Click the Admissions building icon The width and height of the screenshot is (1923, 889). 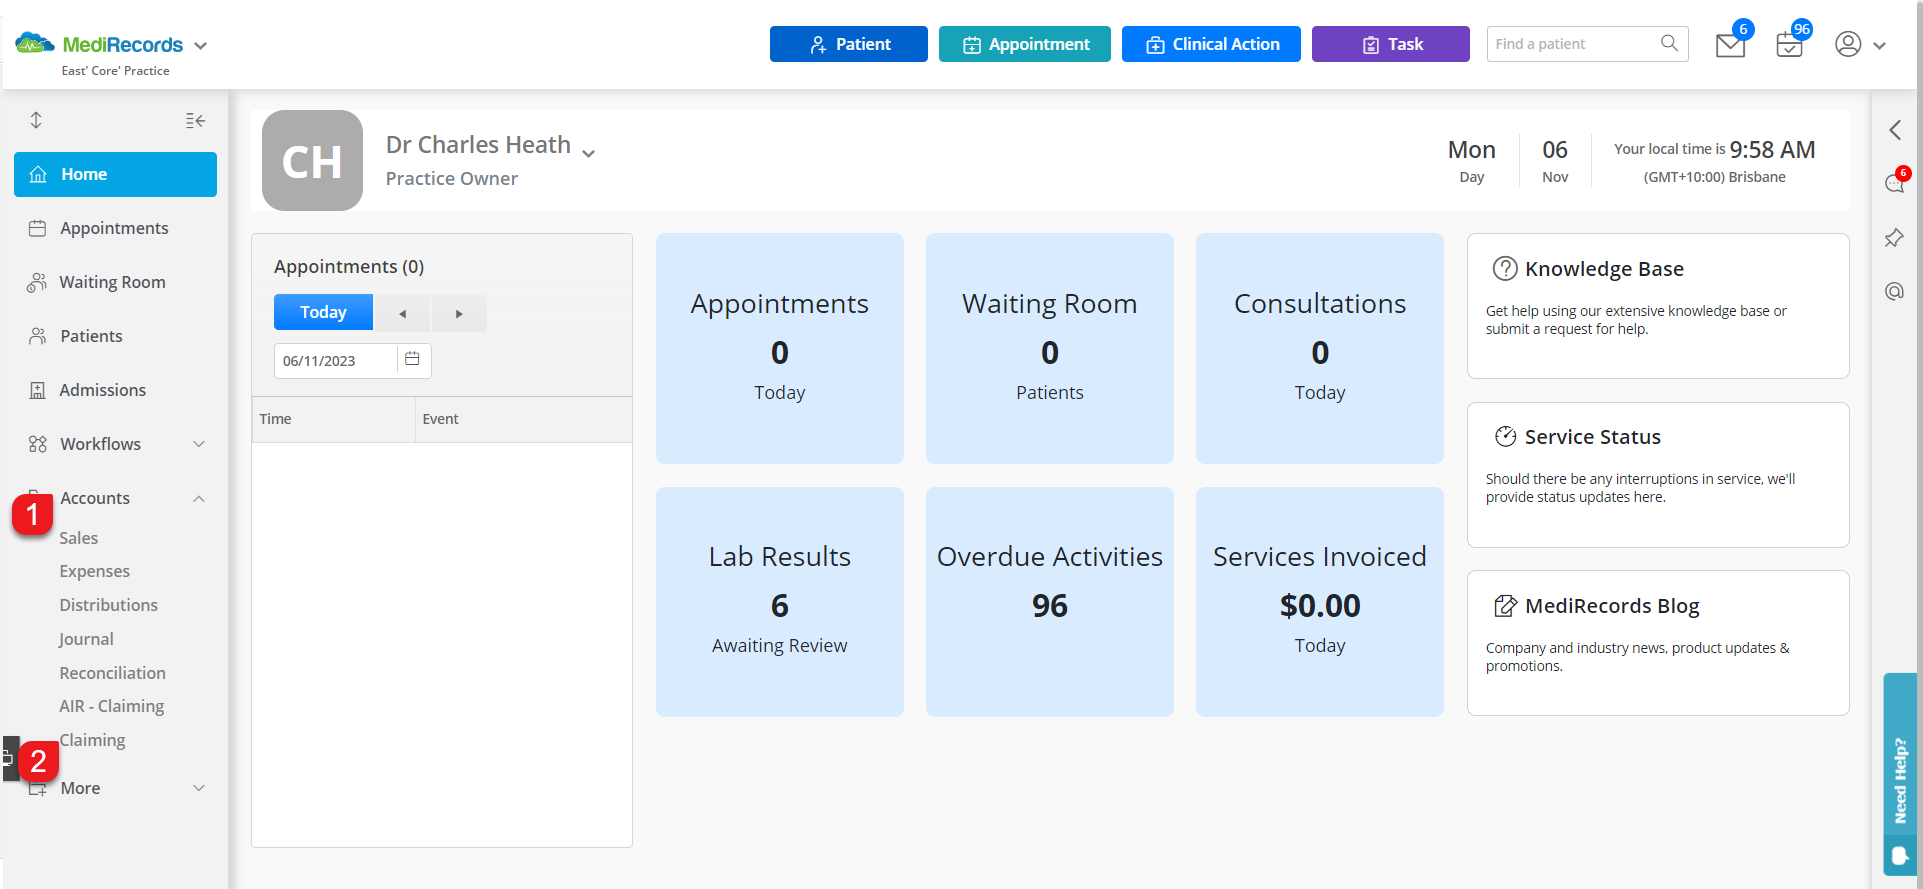(38, 390)
